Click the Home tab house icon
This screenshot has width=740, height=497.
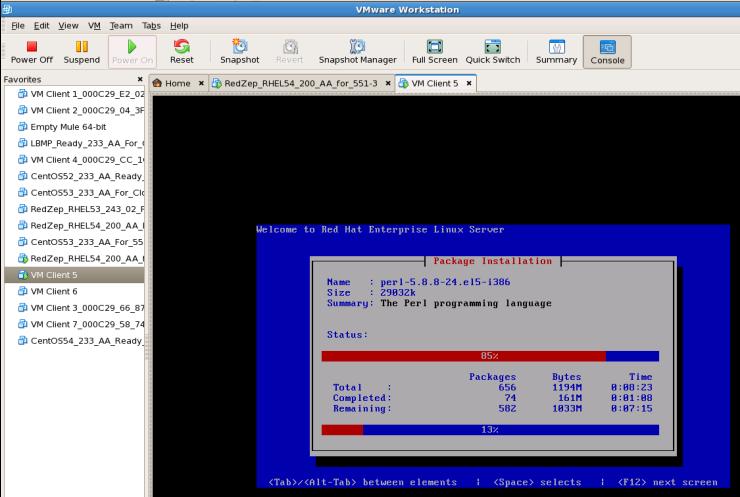point(158,83)
